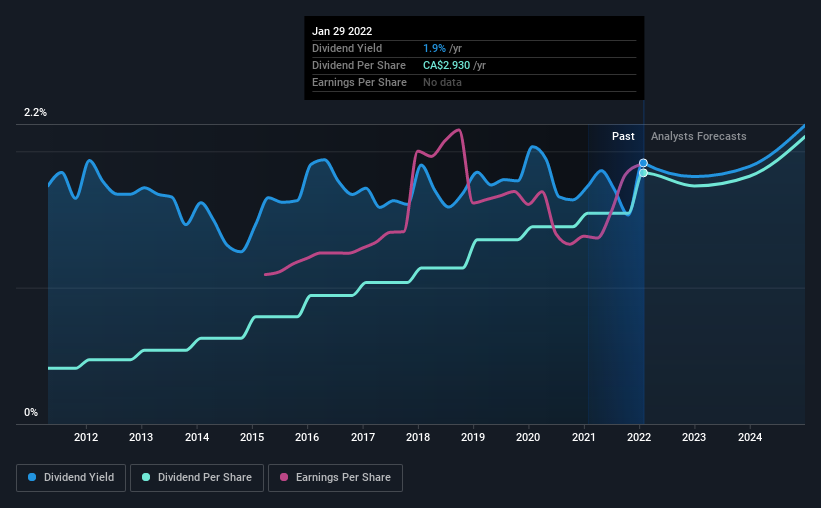The width and height of the screenshot is (821, 508).
Task: Click the 0% y-axis label
Action: tap(31, 413)
